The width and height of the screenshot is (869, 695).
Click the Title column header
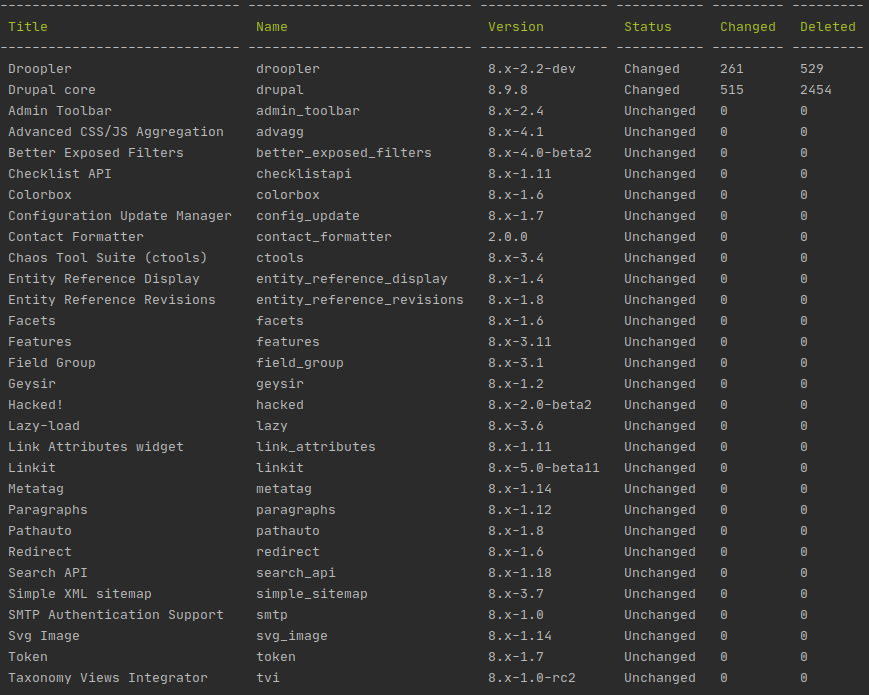(x=28, y=27)
